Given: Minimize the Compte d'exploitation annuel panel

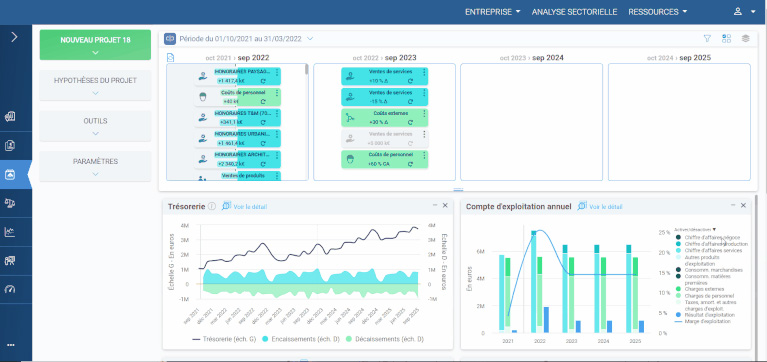Looking at the screenshot, I should (x=733, y=205).
